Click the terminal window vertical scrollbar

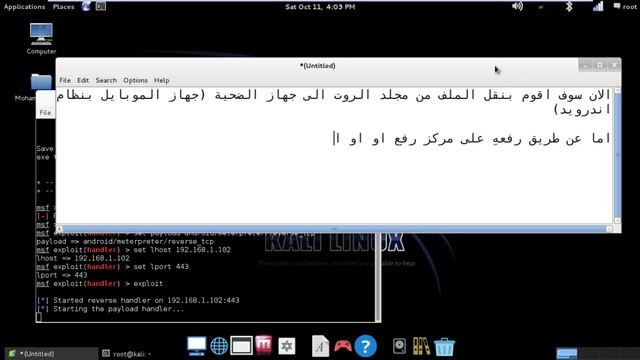tap(378, 278)
